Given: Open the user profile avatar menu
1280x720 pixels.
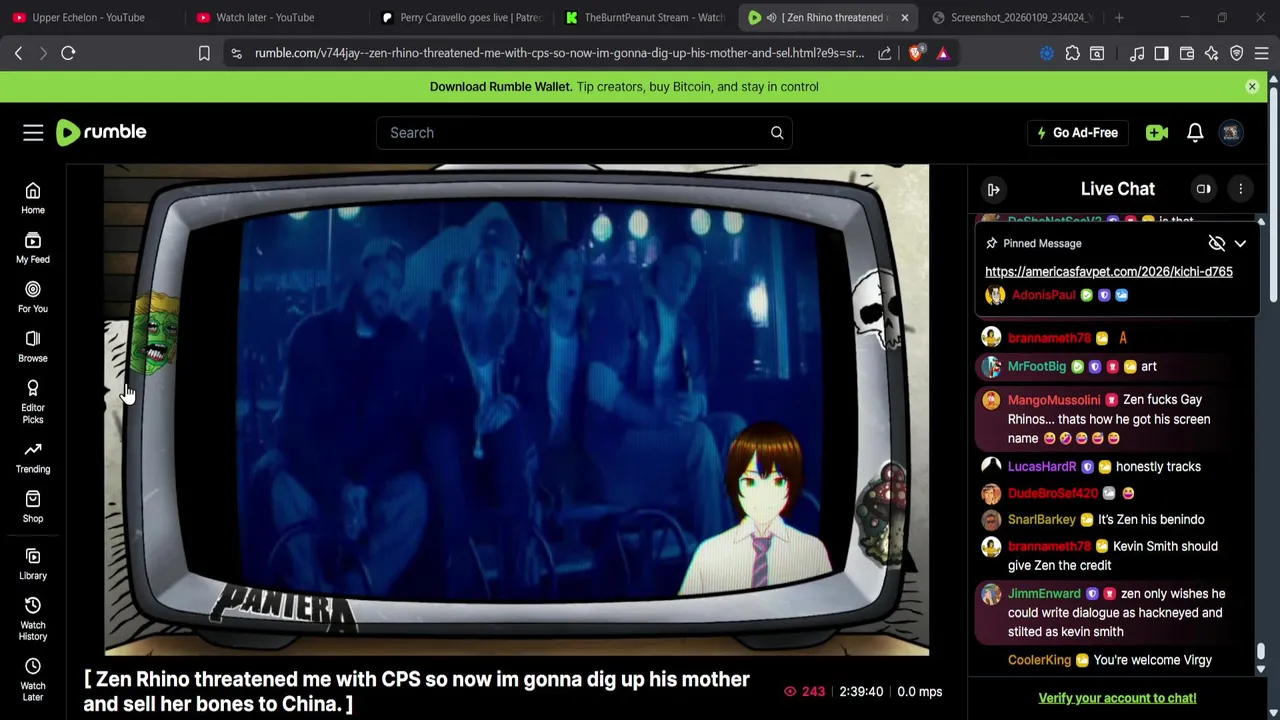Looking at the screenshot, I should (x=1231, y=132).
